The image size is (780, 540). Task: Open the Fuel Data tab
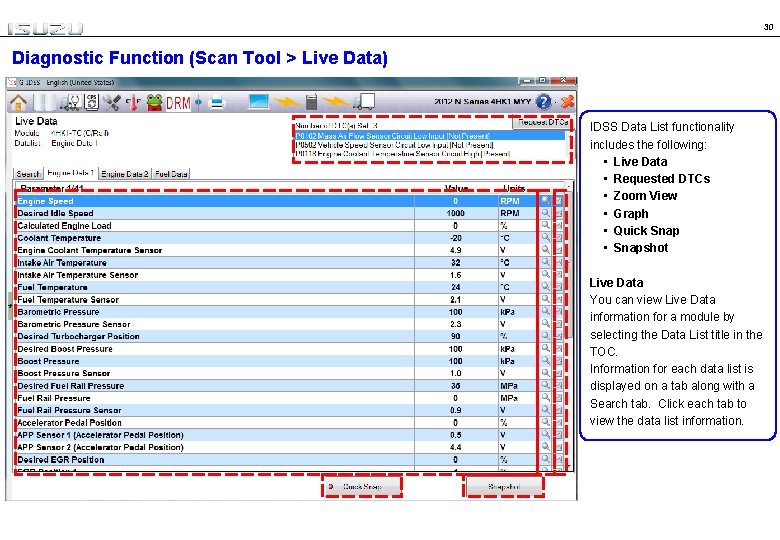[x=171, y=174]
